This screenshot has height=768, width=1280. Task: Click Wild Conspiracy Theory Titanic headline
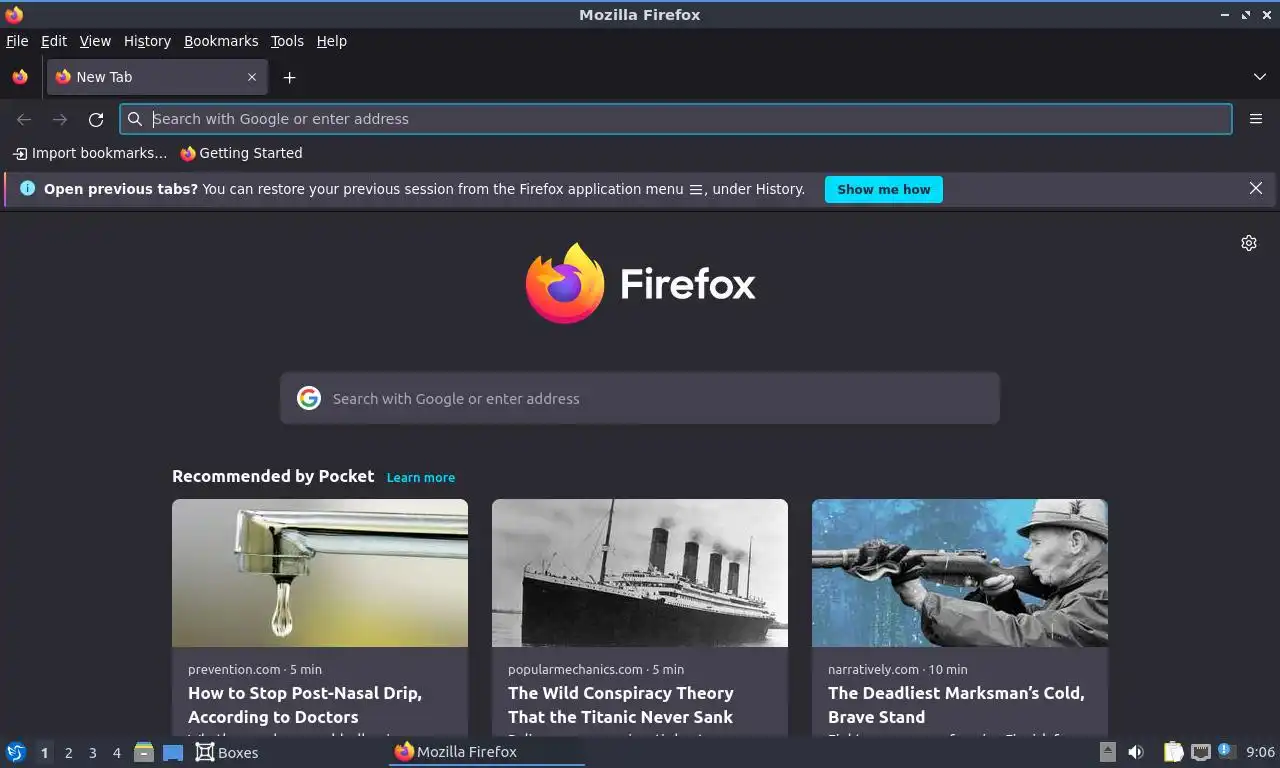pos(621,705)
